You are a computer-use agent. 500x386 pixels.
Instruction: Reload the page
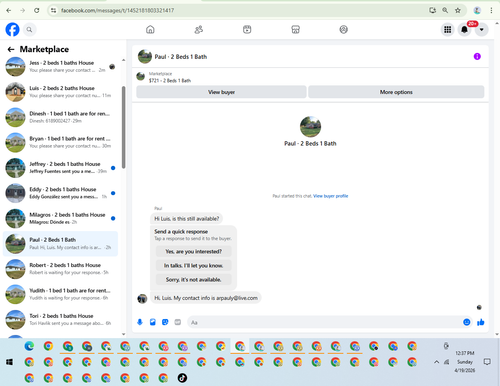tap(37, 10)
